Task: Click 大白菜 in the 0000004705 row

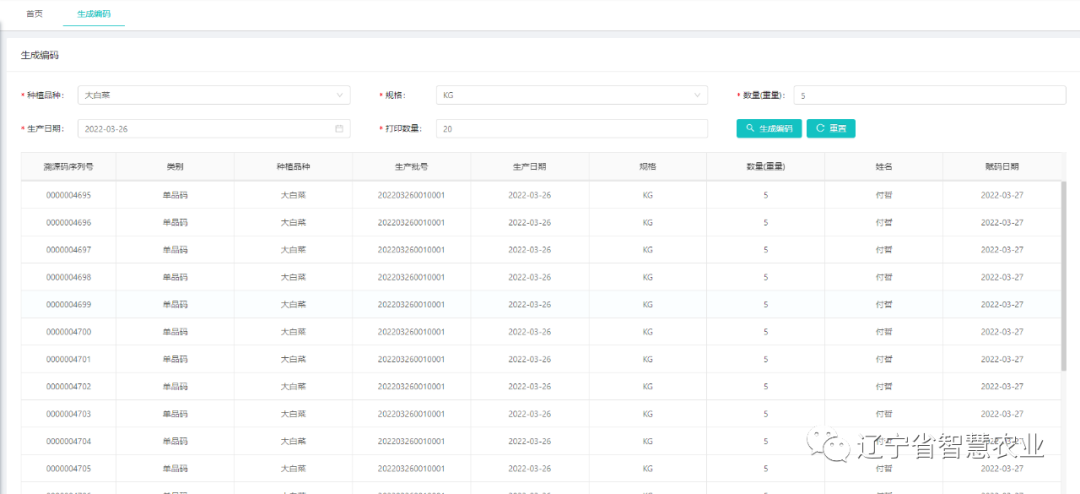Action: tap(293, 469)
